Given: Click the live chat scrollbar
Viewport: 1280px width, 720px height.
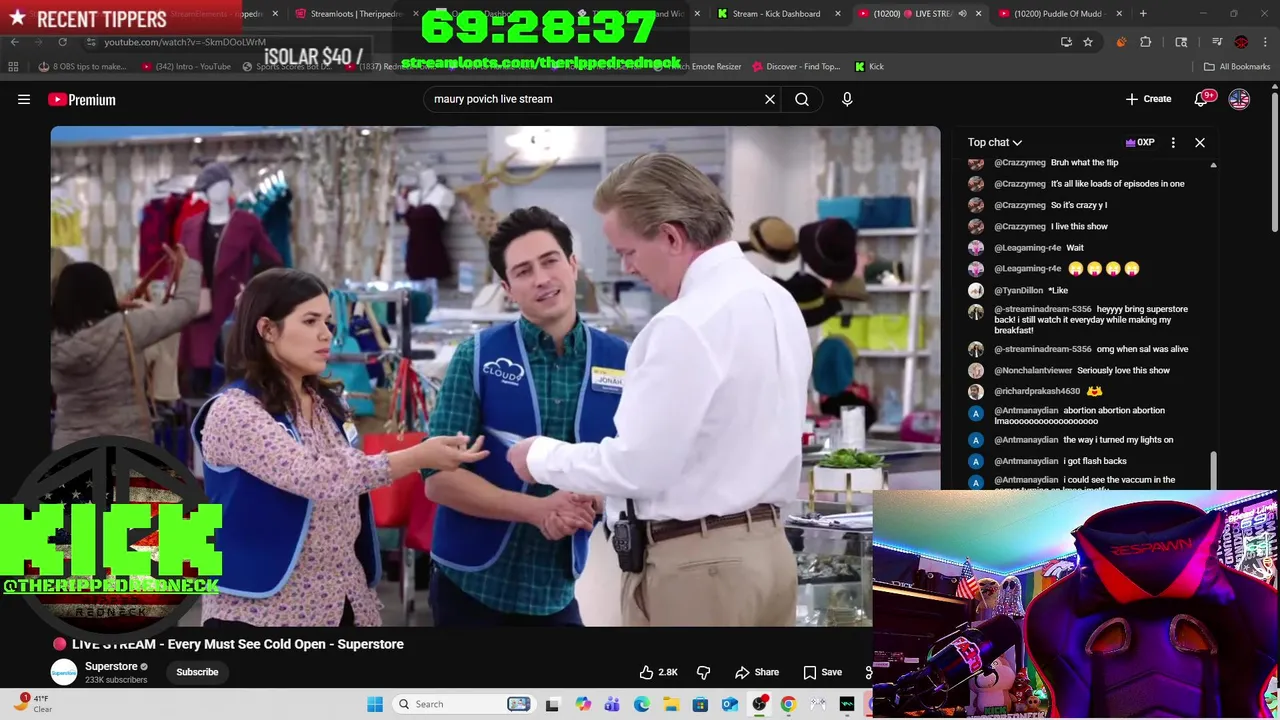Looking at the screenshot, I should (x=1213, y=470).
